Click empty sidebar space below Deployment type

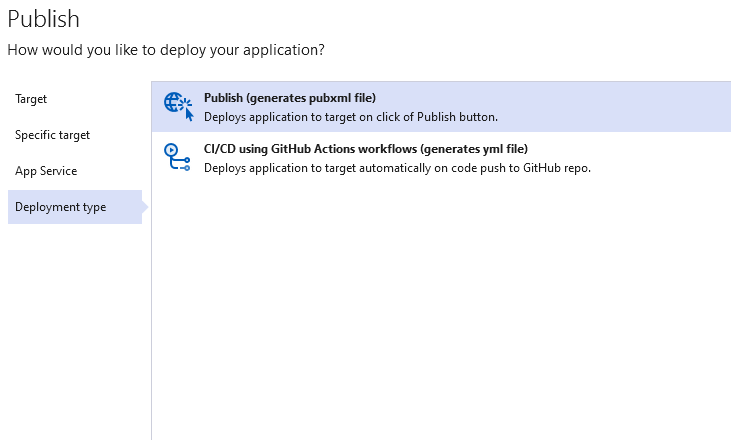(75, 326)
